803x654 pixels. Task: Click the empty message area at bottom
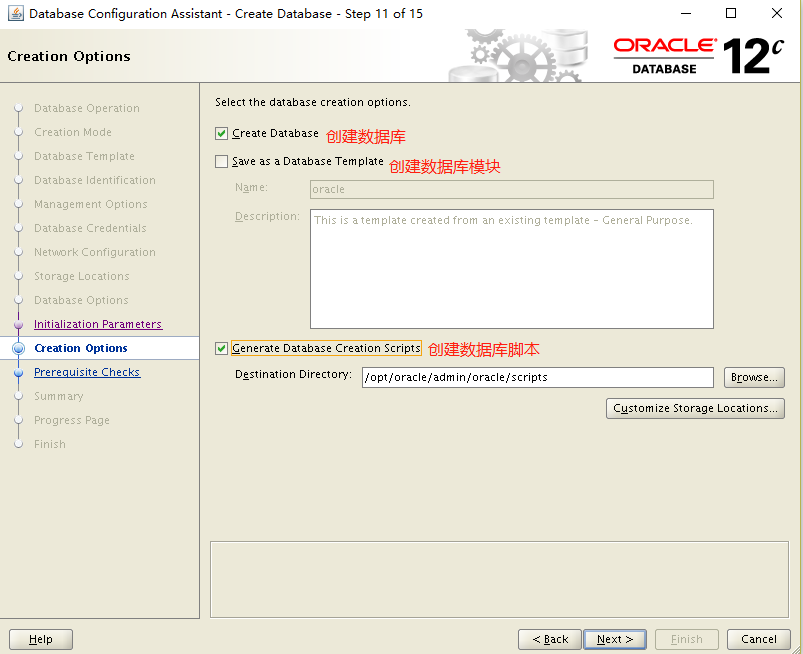click(499, 579)
